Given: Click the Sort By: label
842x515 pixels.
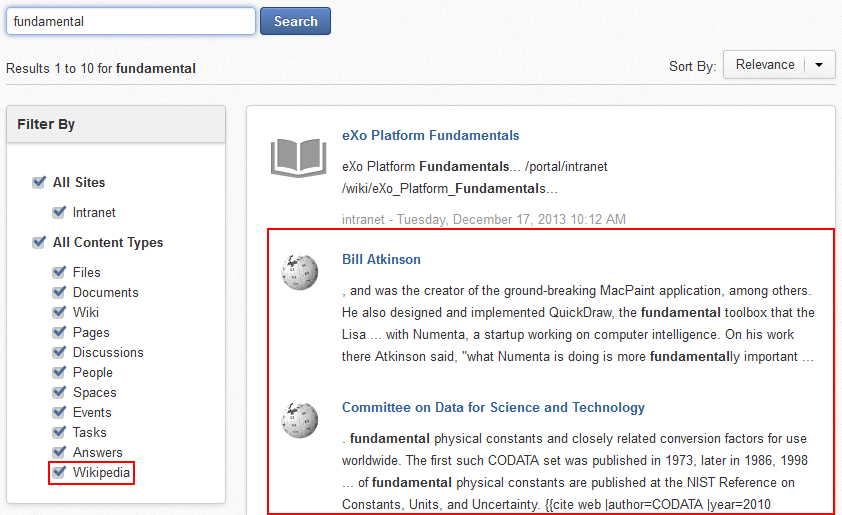Looking at the screenshot, I should pos(693,66).
